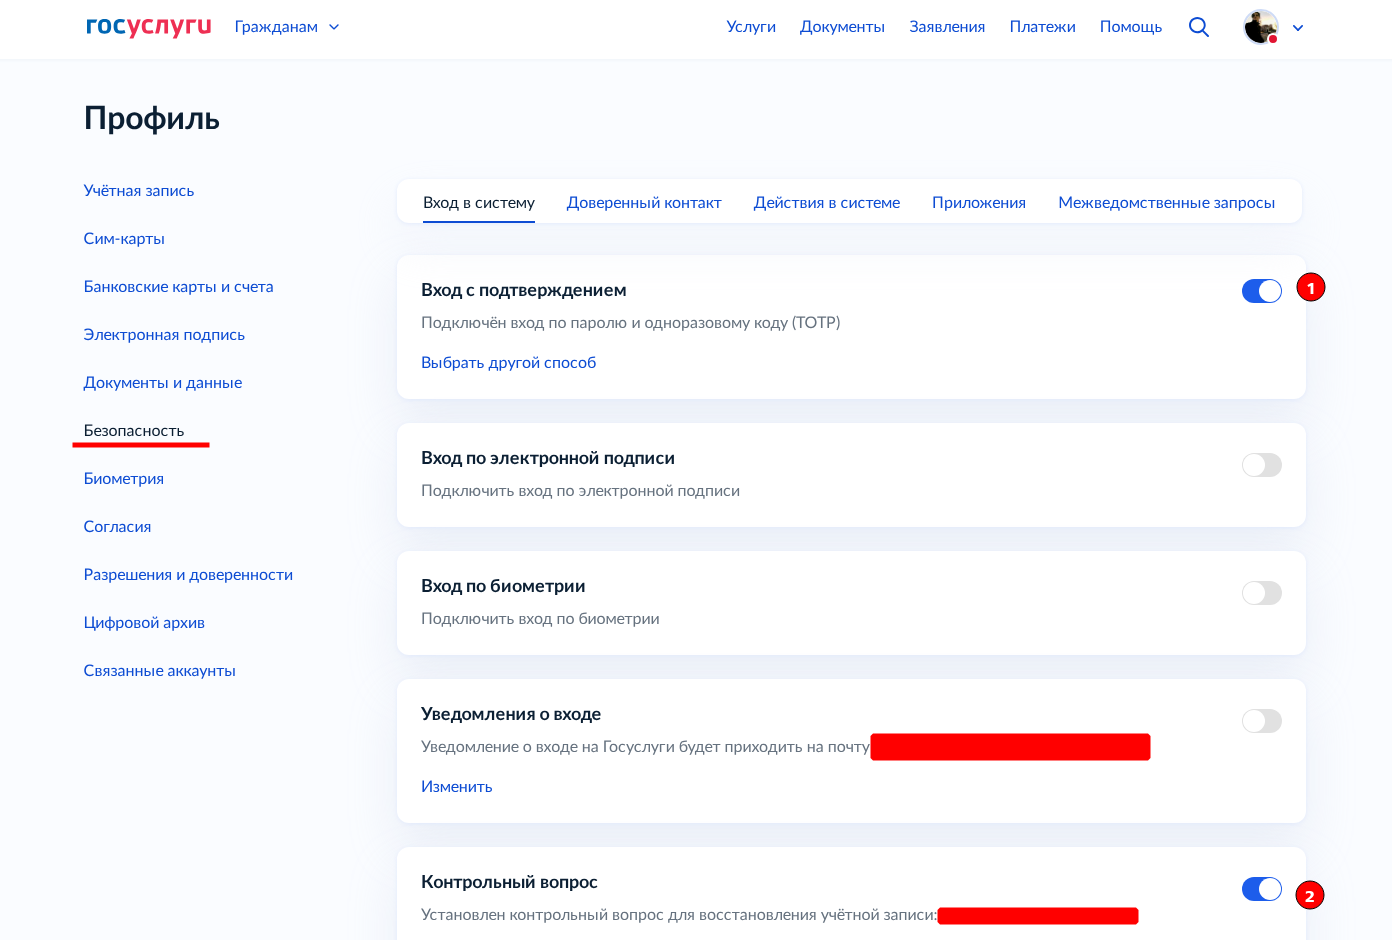The image size is (1392, 940).
Task: Turn off Контрольный вопрос toggle
Action: tap(1261, 889)
